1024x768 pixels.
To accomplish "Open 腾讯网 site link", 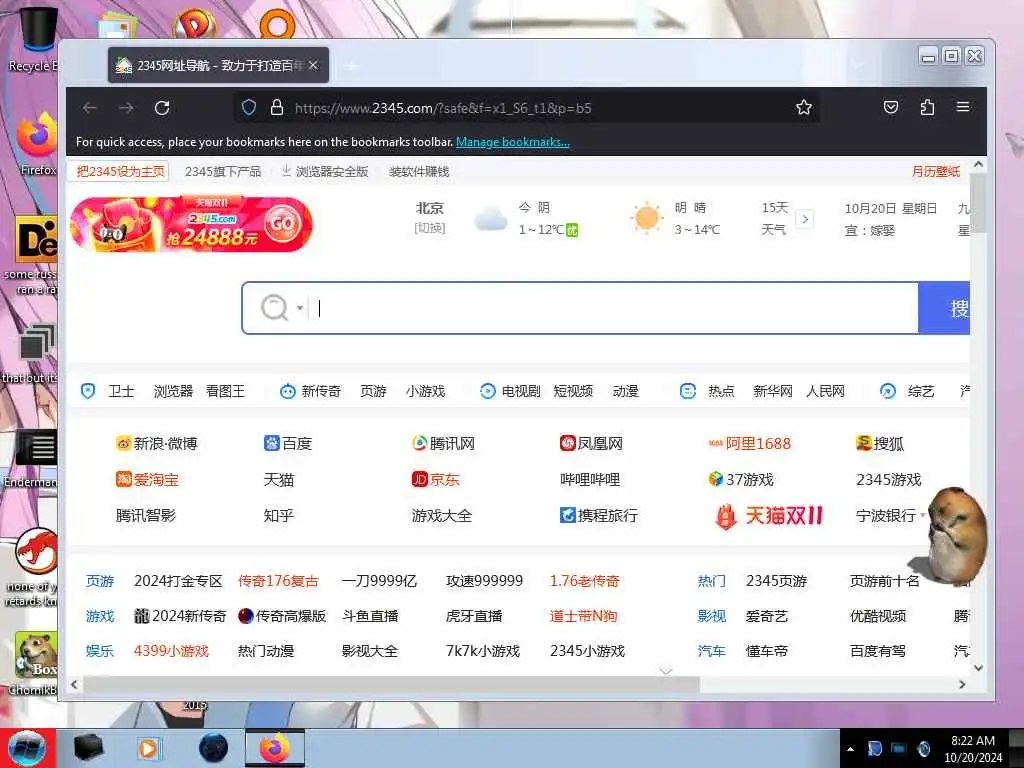I will click(x=443, y=443).
